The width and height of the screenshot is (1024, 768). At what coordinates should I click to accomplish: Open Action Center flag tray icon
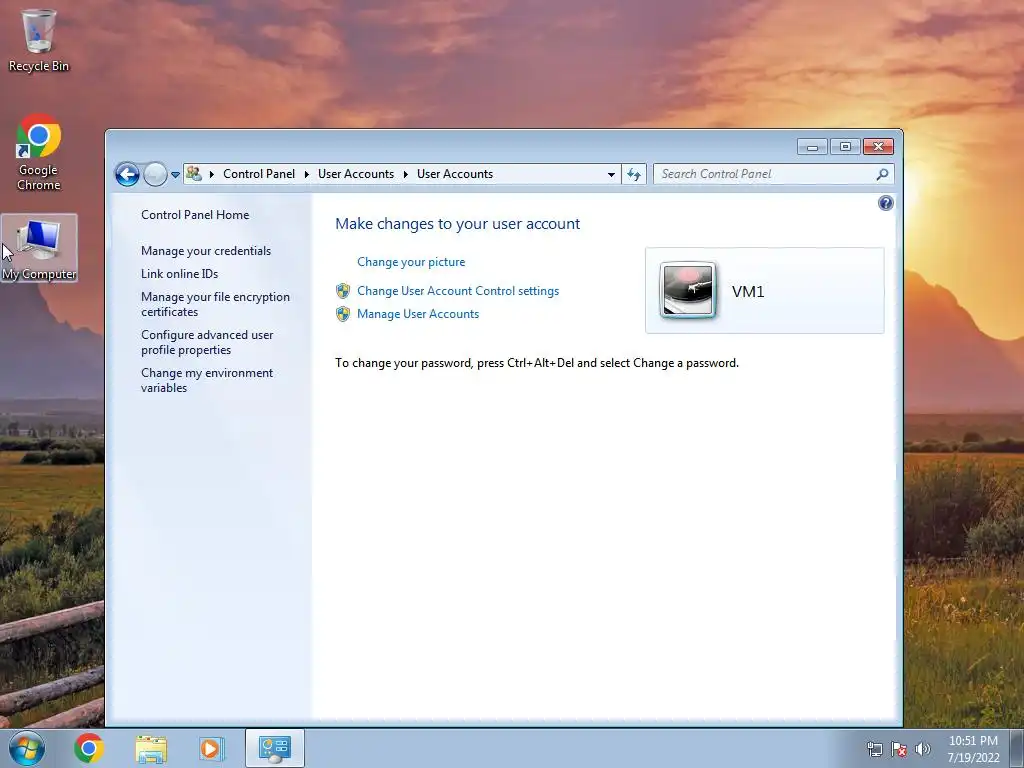point(899,749)
